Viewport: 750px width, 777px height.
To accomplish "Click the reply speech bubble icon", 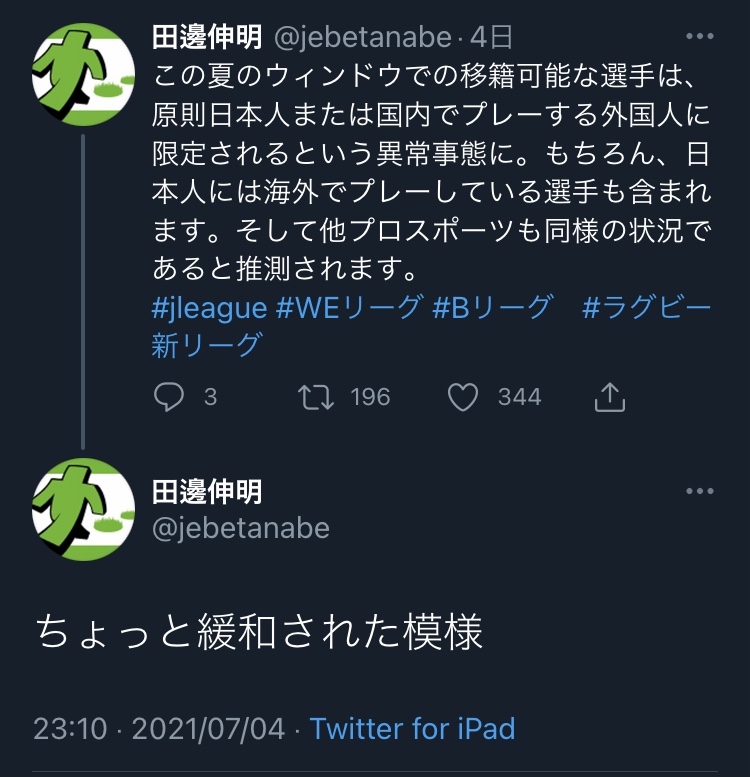I will point(169,397).
